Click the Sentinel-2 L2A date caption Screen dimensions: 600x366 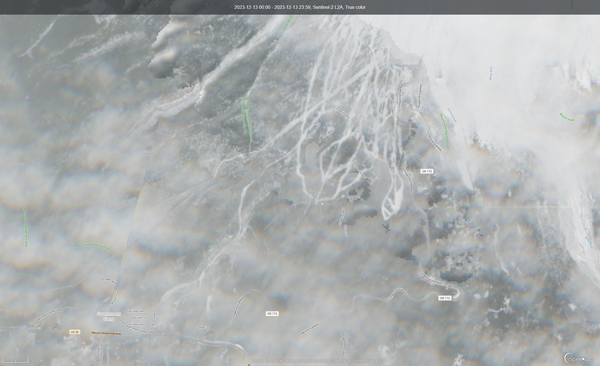tap(300, 7)
